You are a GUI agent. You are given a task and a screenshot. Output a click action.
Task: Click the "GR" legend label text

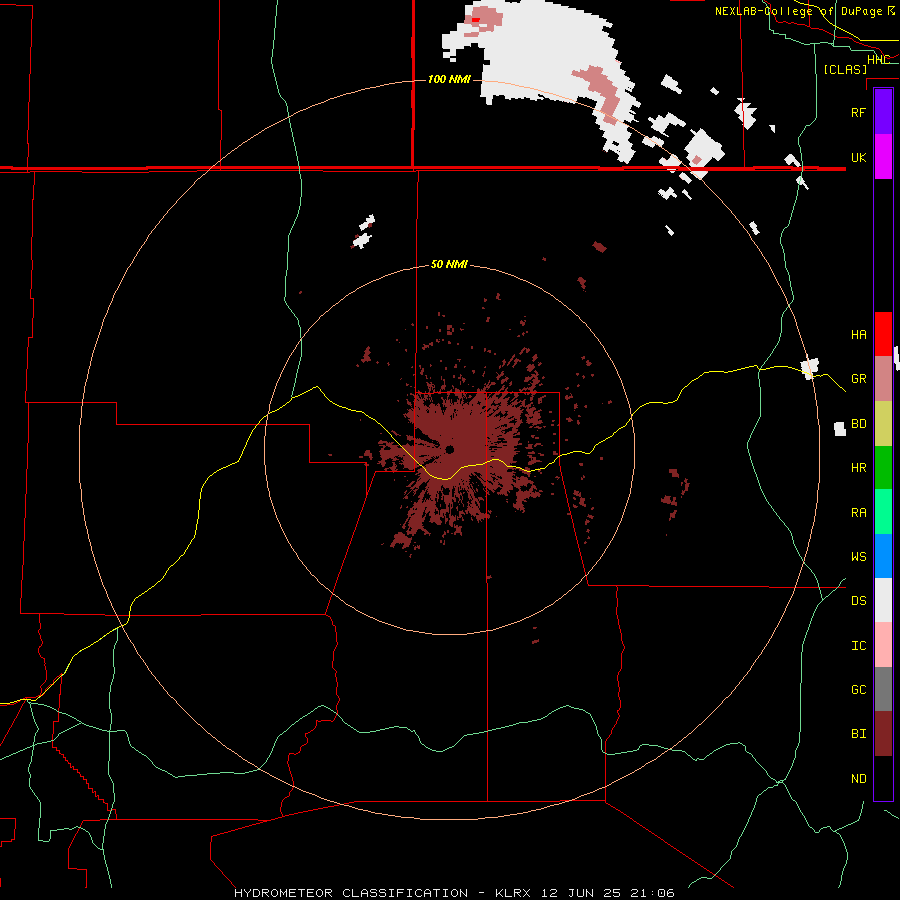858,379
